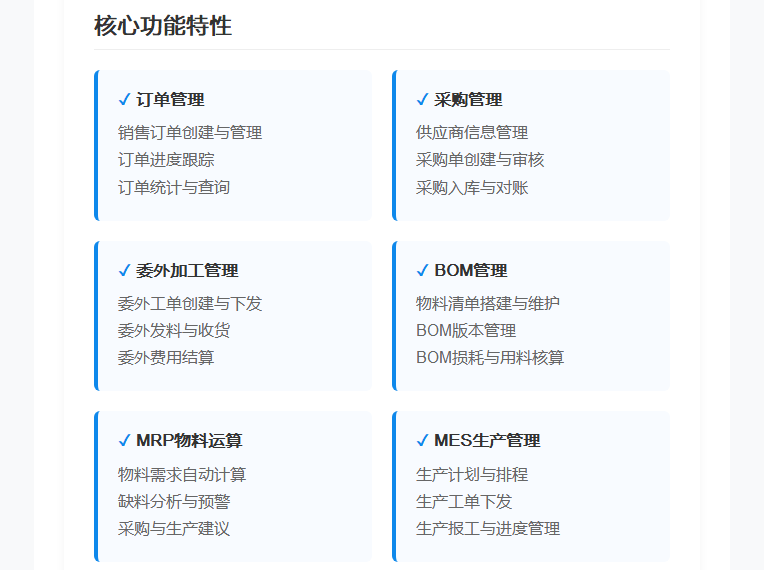Click the BOM管理 card title
This screenshot has width=764, height=570.
[471, 270]
